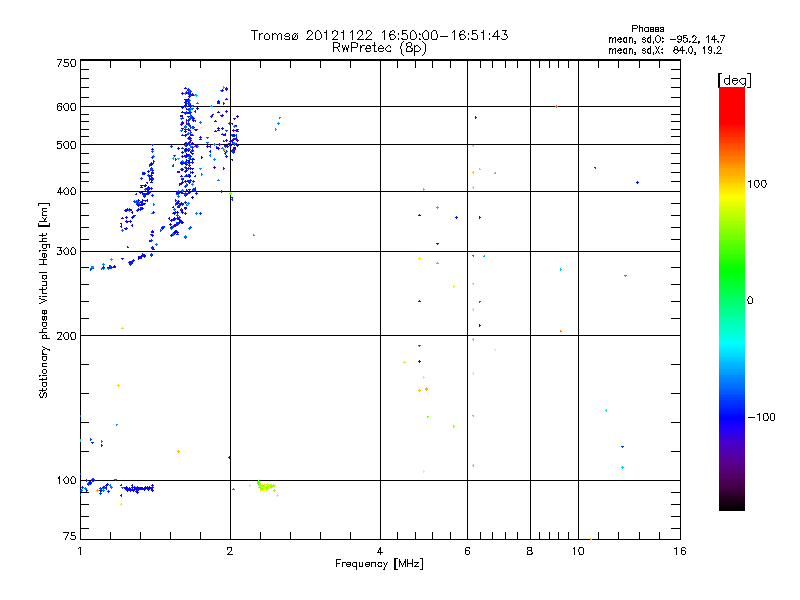Image resolution: width=800 pixels, height=600 pixels.
Task: Click the green zero region of the colorbar
Action: point(732,300)
